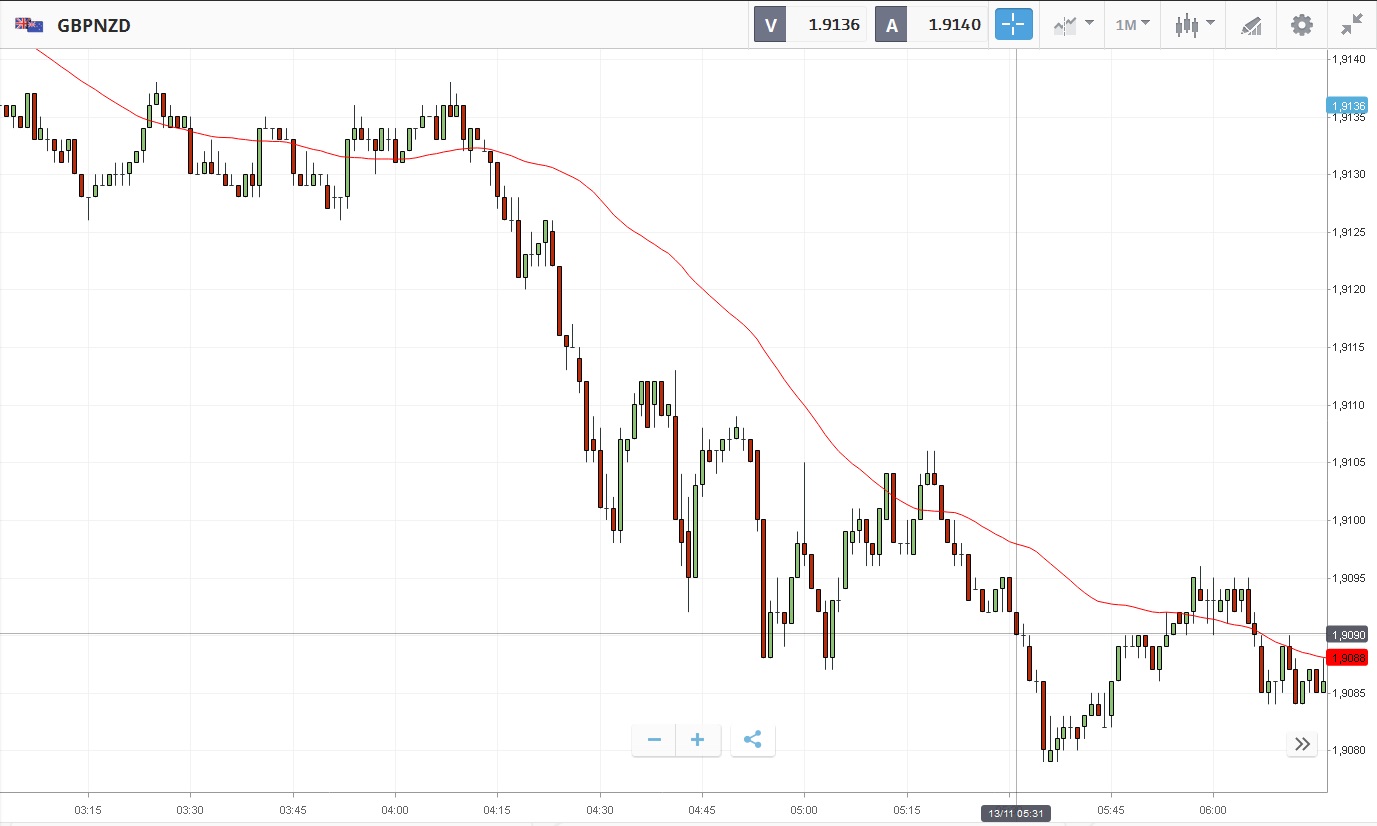This screenshot has height=826, width=1377.
Task: Click the current price label 1.9136
Action: 1347,105
